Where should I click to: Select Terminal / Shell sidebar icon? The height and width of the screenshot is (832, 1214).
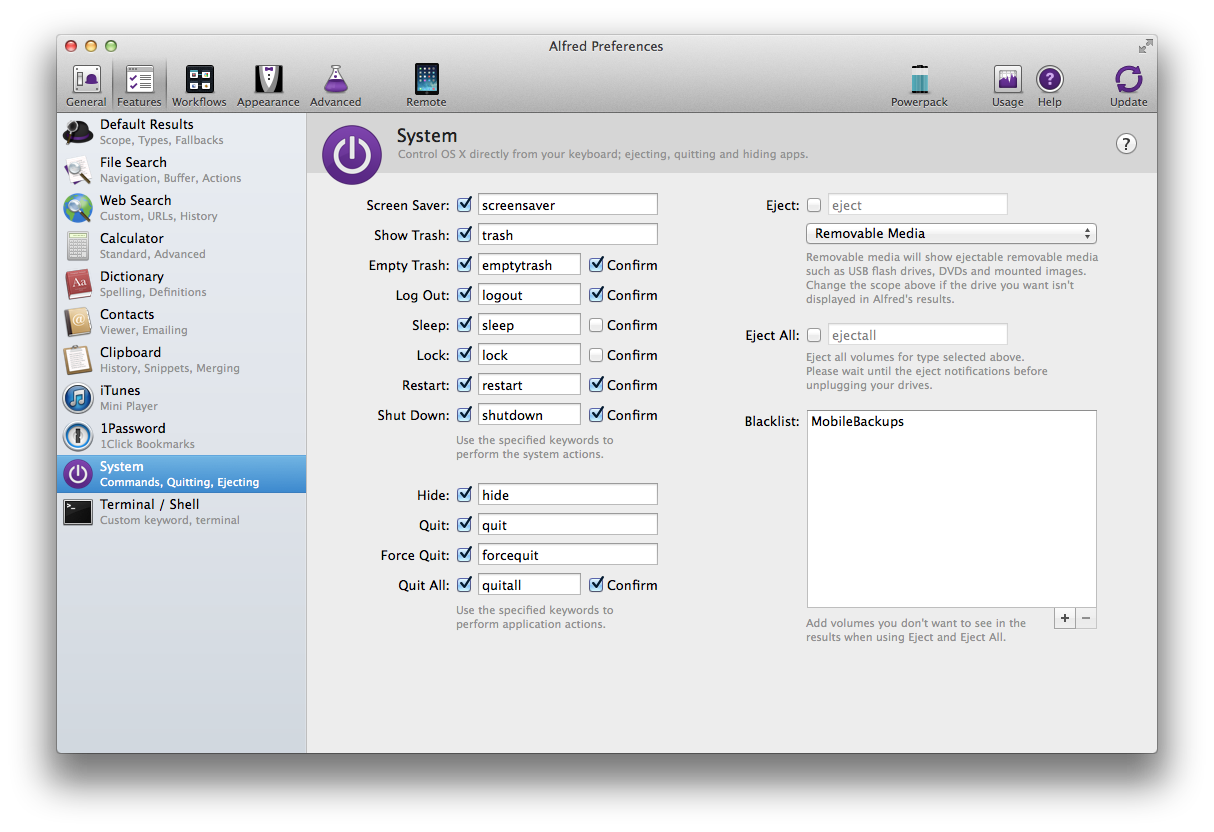pyautogui.click(x=78, y=512)
